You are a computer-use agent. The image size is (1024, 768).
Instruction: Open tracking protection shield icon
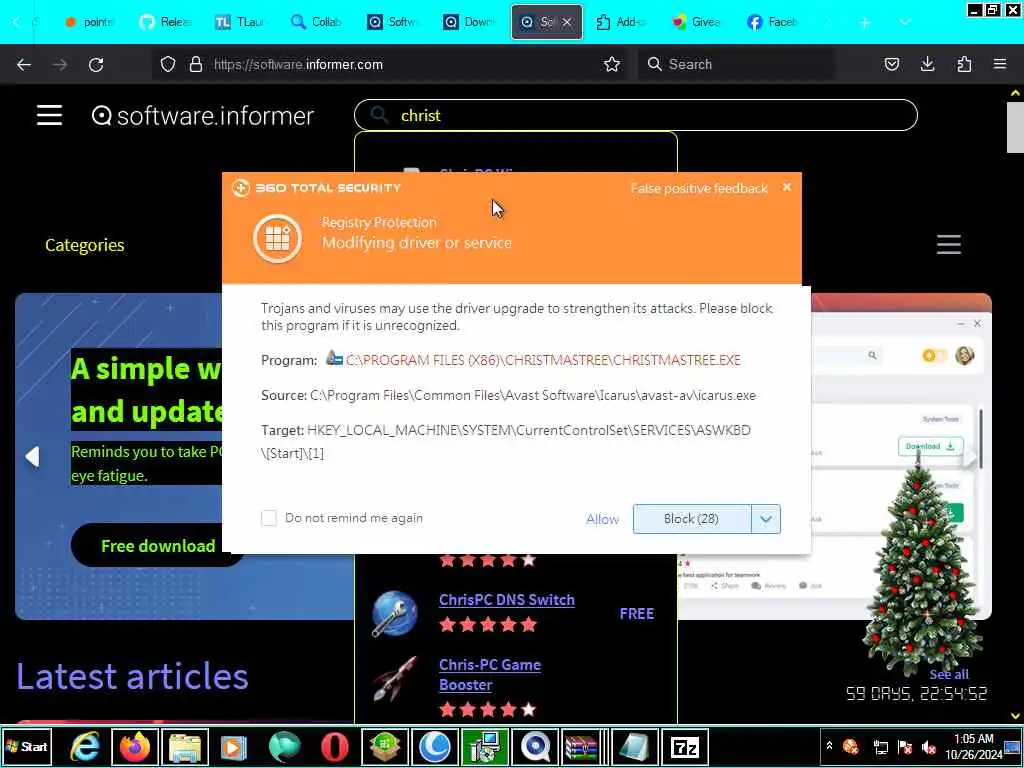pyautogui.click(x=168, y=64)
